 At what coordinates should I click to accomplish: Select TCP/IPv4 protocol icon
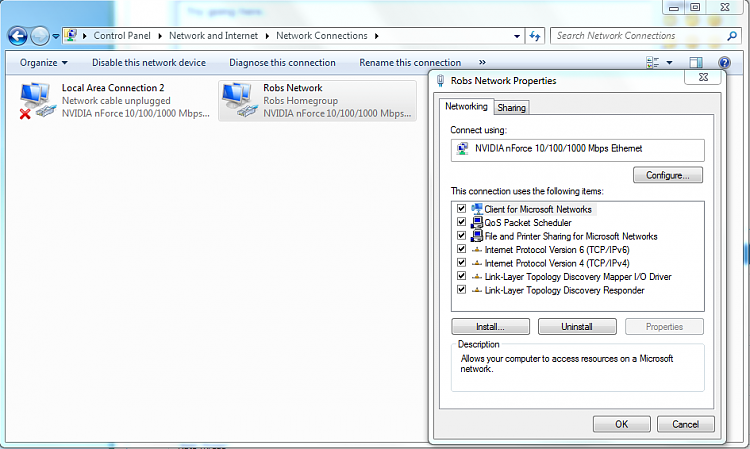476,263
